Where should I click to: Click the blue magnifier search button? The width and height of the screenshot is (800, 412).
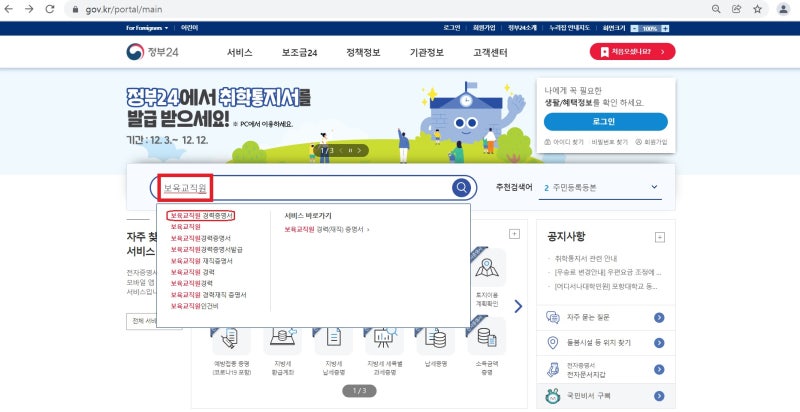tap(461, 188)
